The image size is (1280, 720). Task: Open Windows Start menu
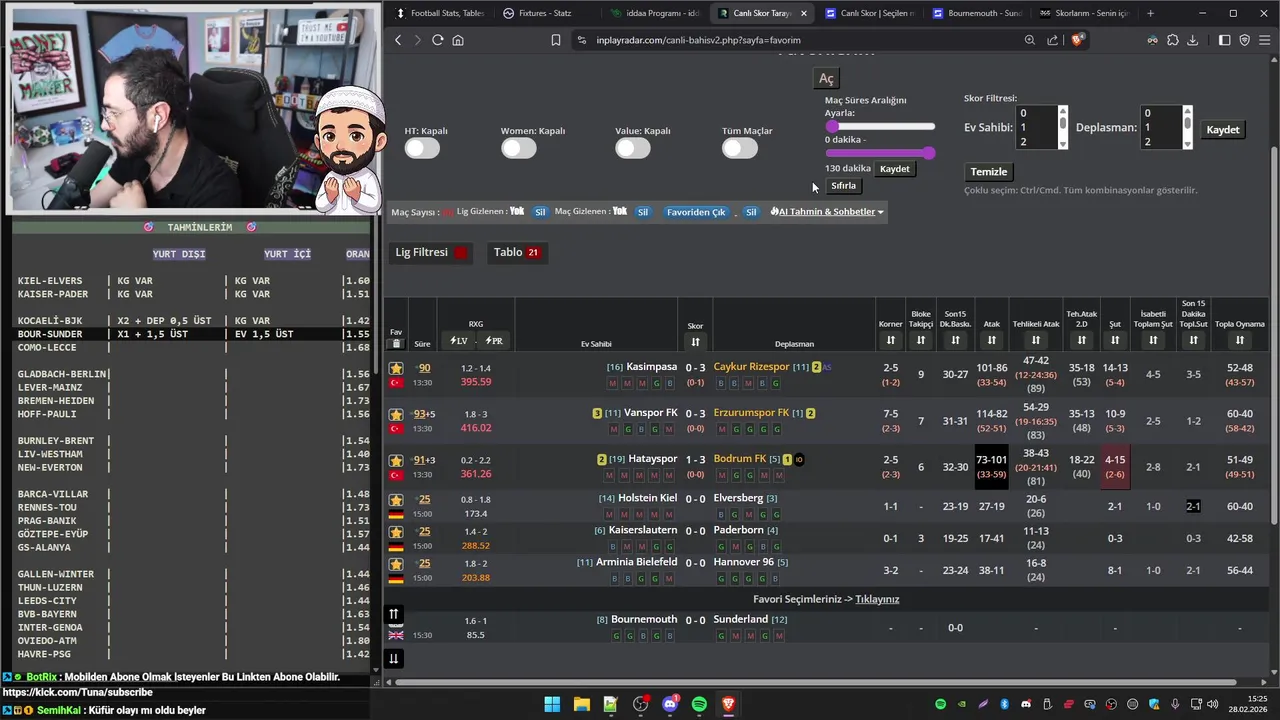(552, 704)
